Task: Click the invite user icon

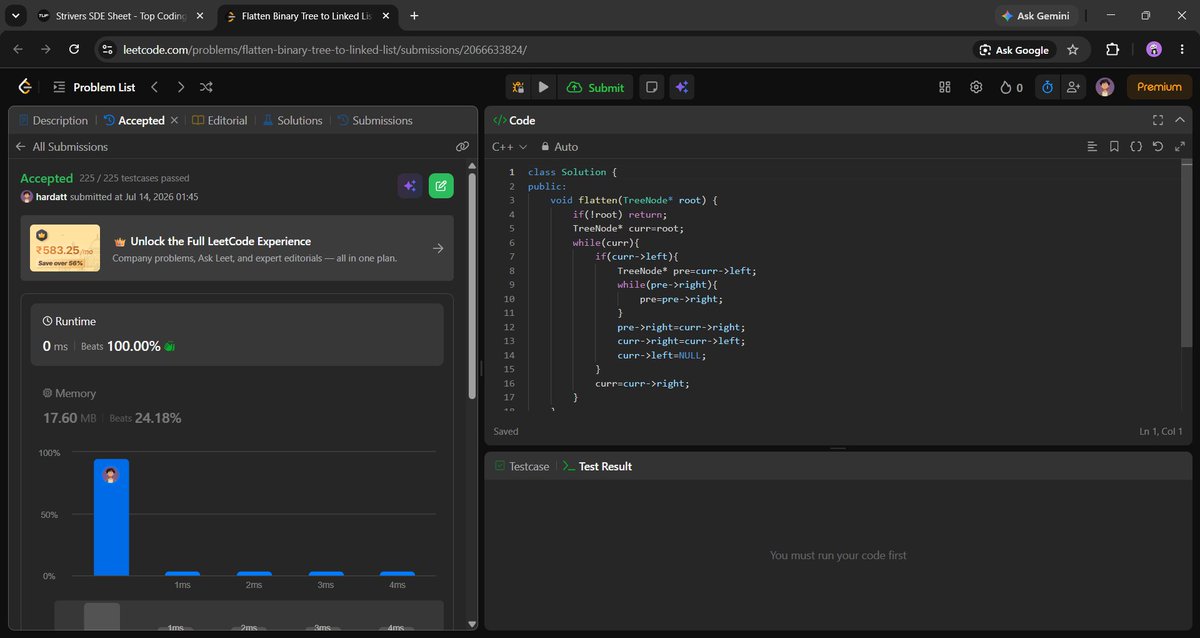Action: click(1073, 87)
